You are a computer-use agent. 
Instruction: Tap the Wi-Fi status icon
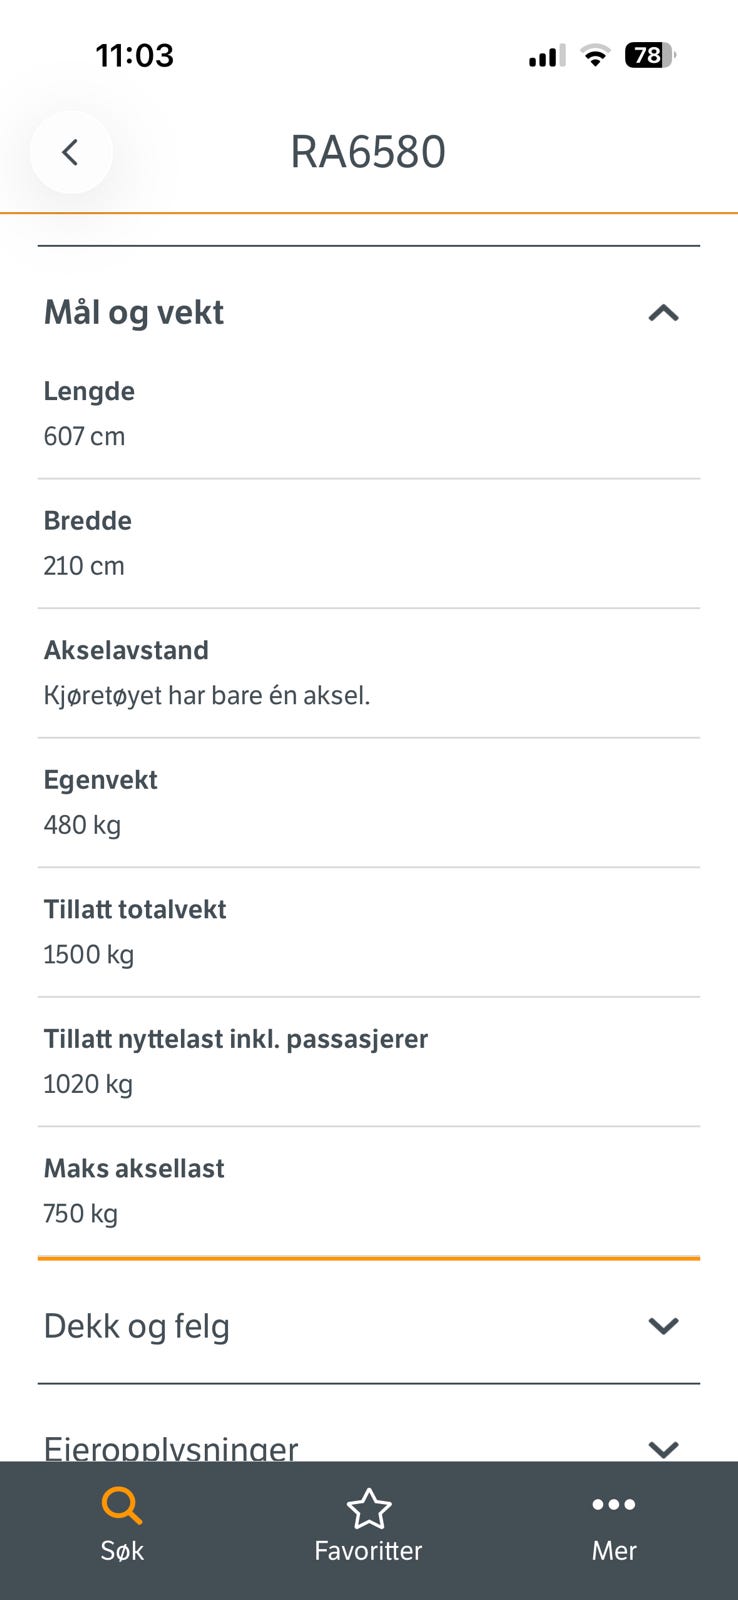click(595, 56)
